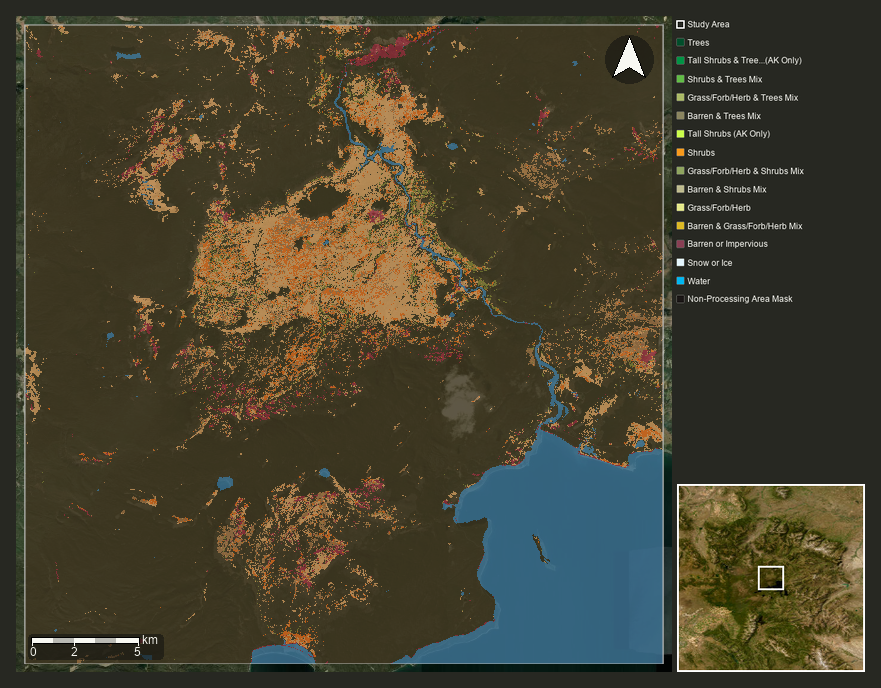Click the white extent box in inset map

(771, 578)
